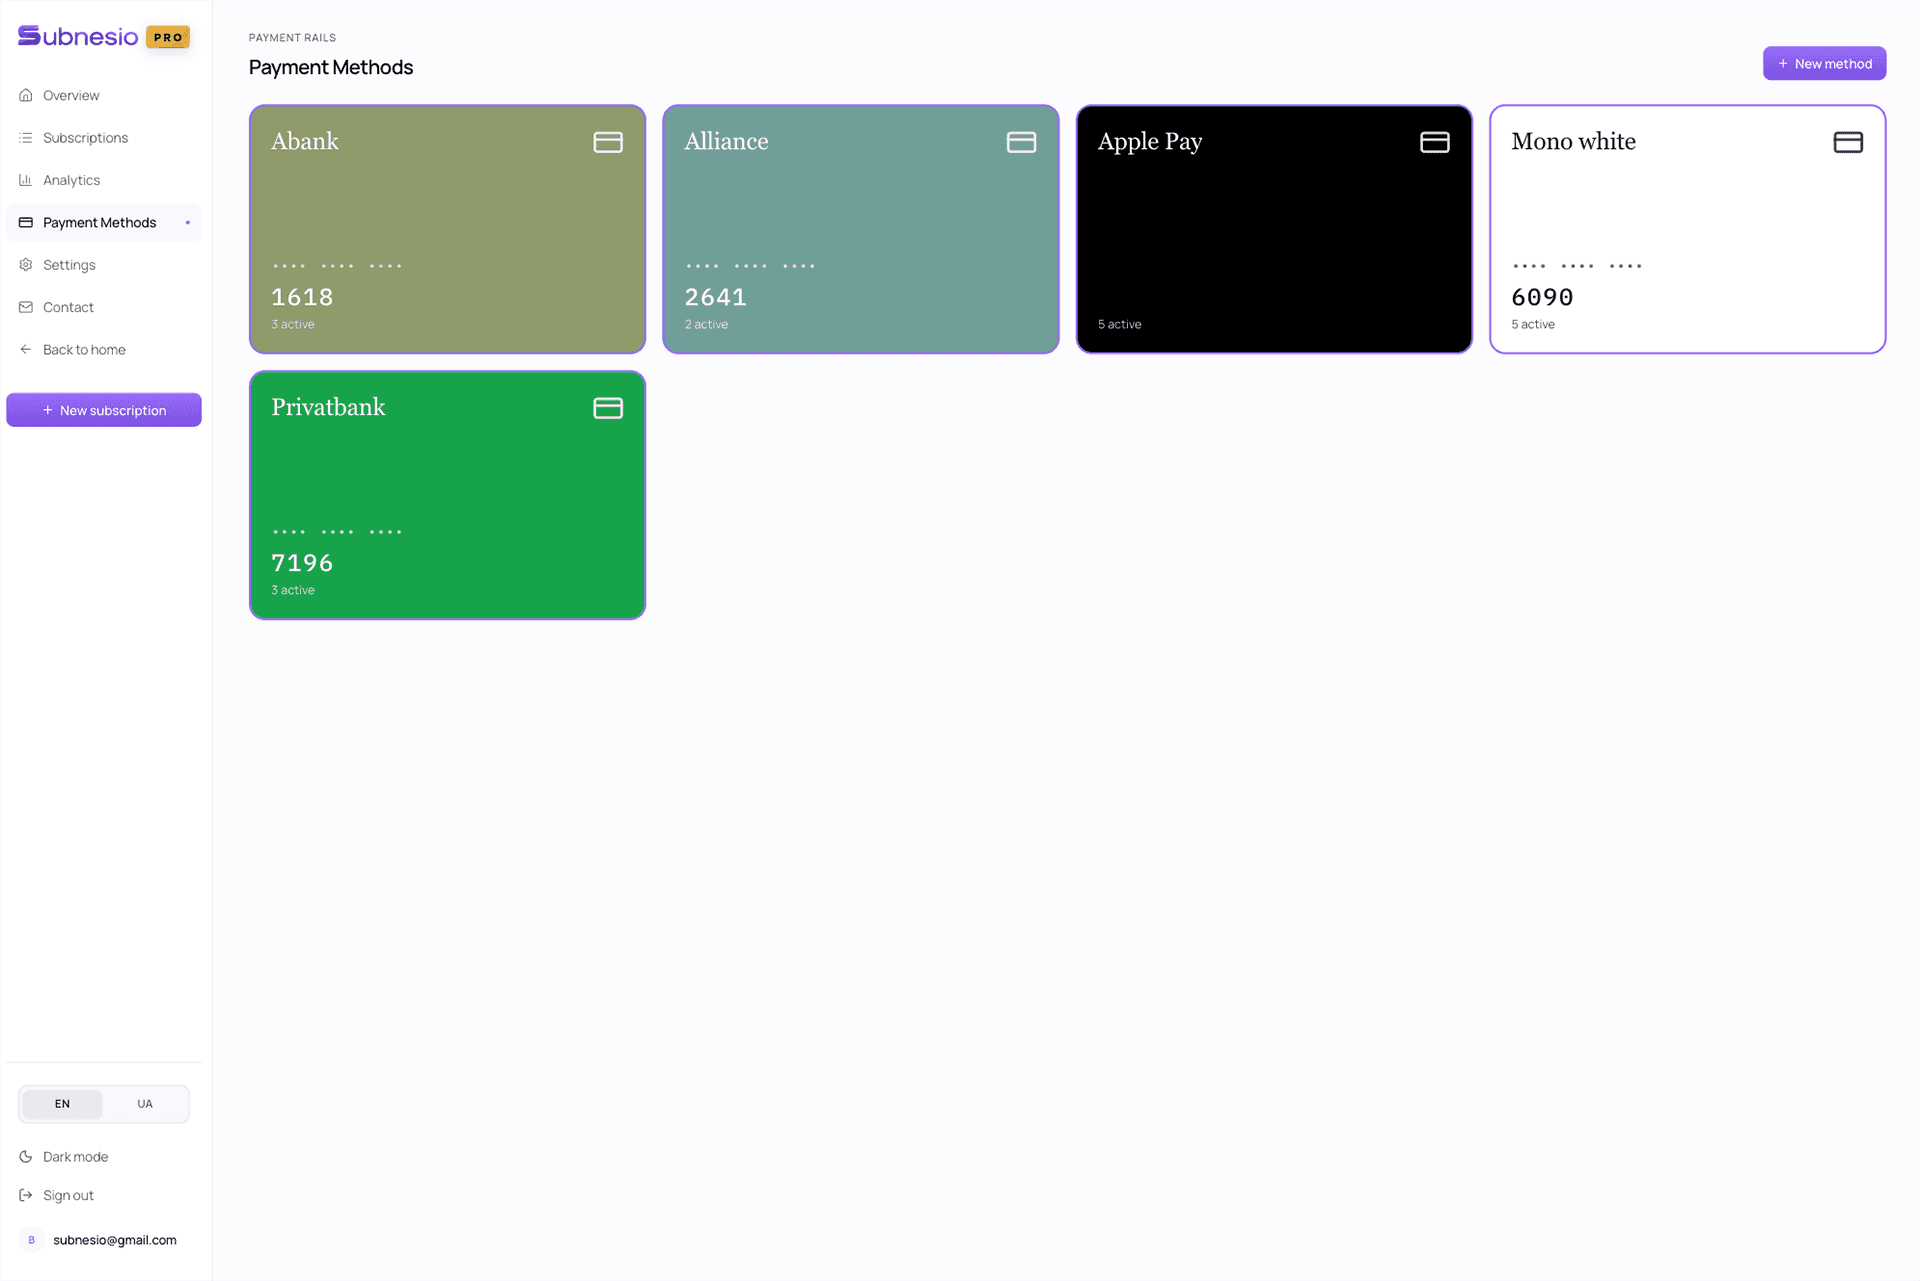Click "3 active" on the Privatbank card

pos(293,590)
